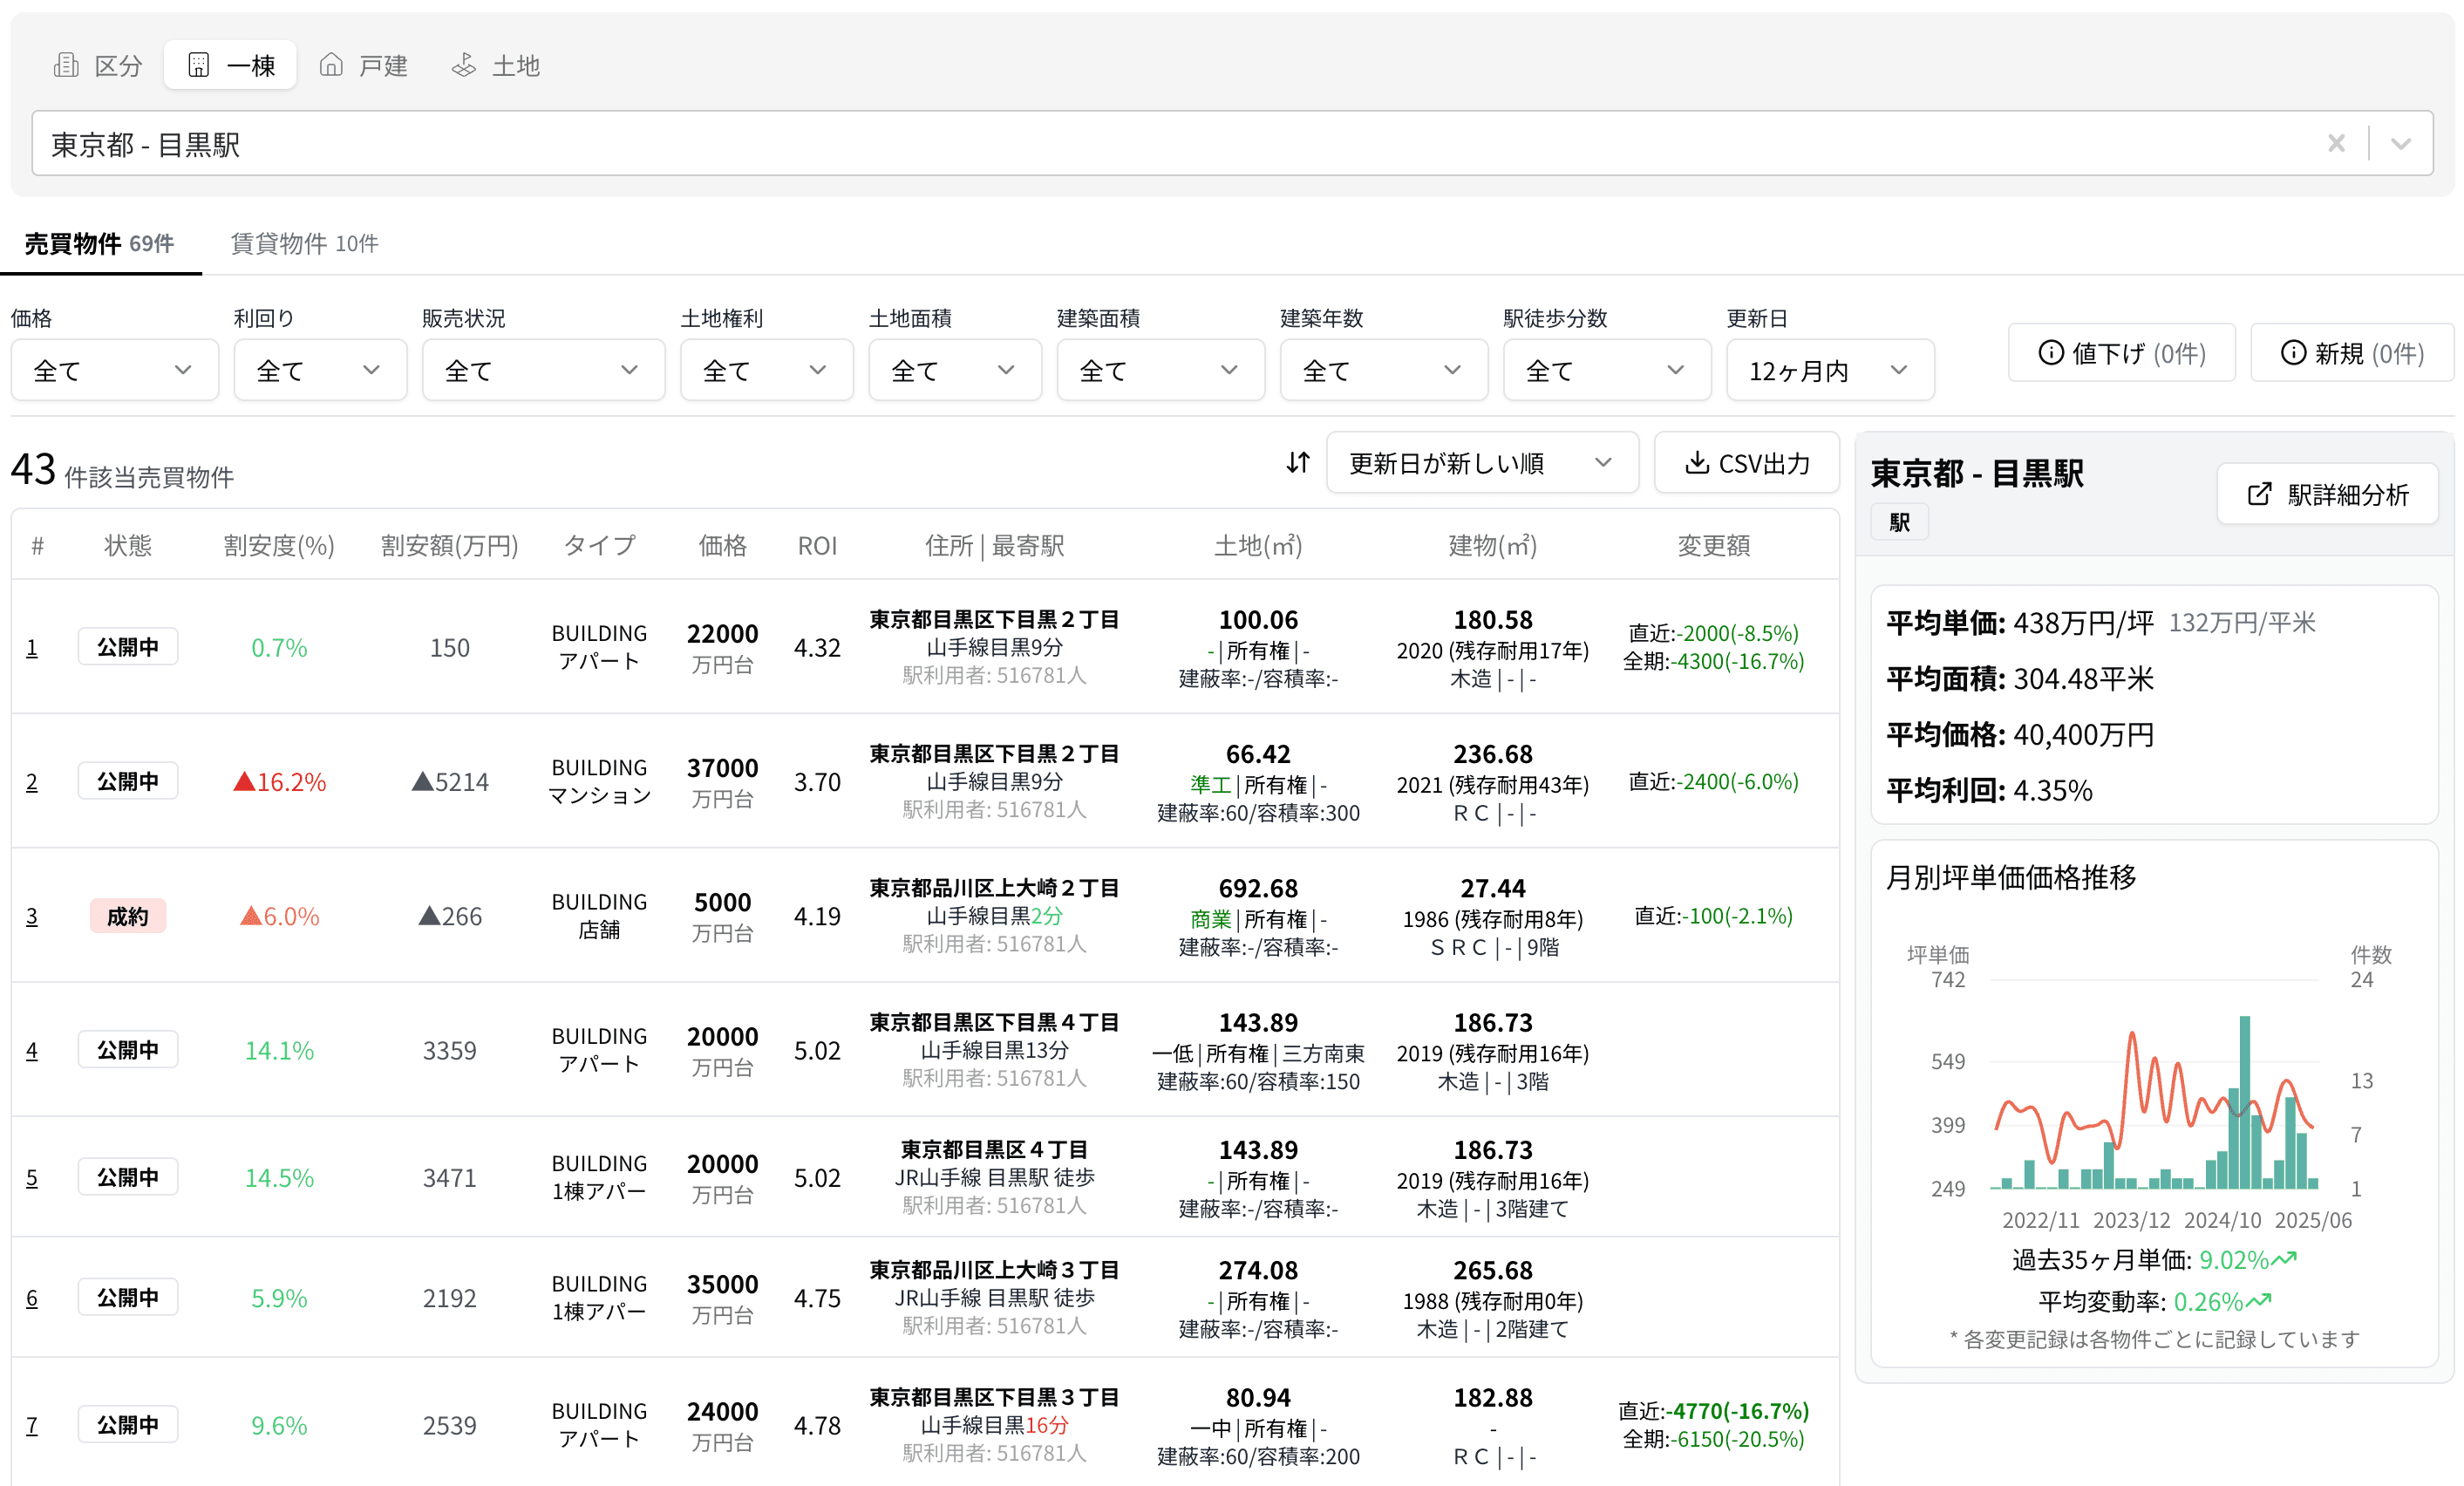Click the 平均単価: 438万円/坪 statistic
This screenshot has width=2464, height=1486.
tap(2020, 623)
